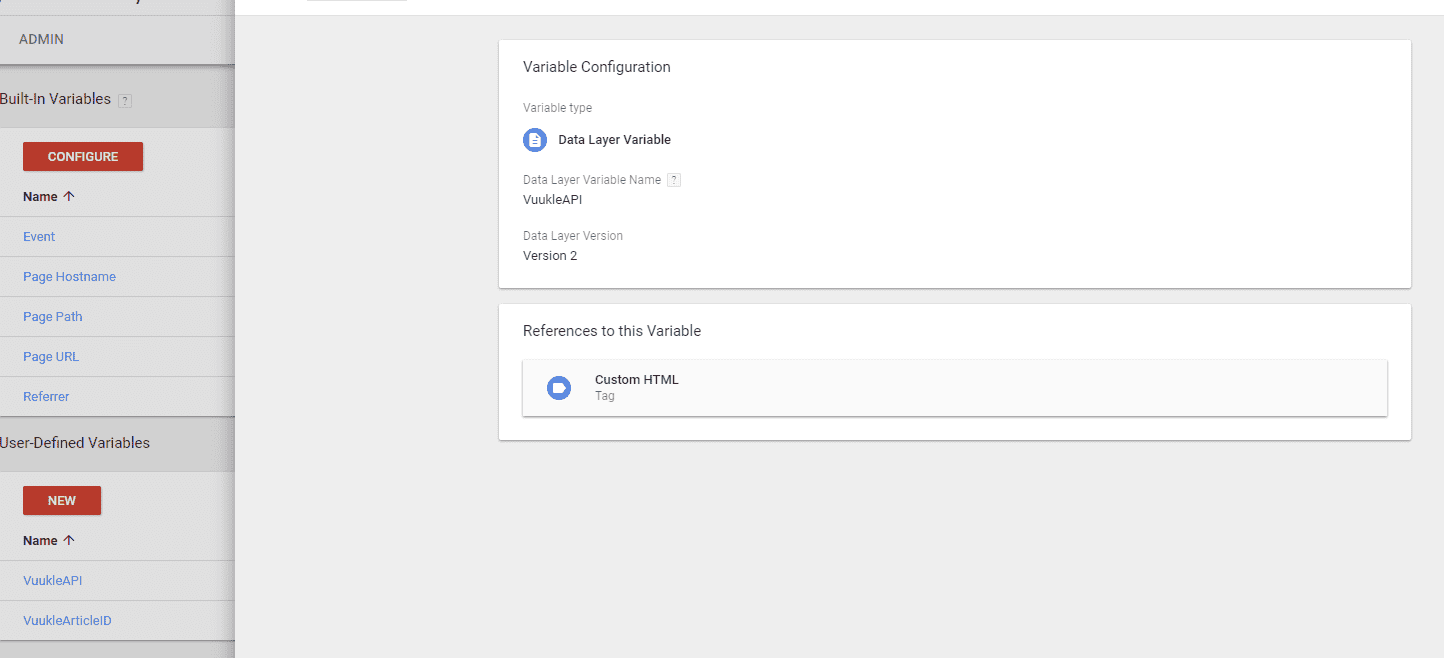The height and width of the screenshot is (658, 1444).
Task: Open the Custom HTML tag reference row
Action: (954, 388)
